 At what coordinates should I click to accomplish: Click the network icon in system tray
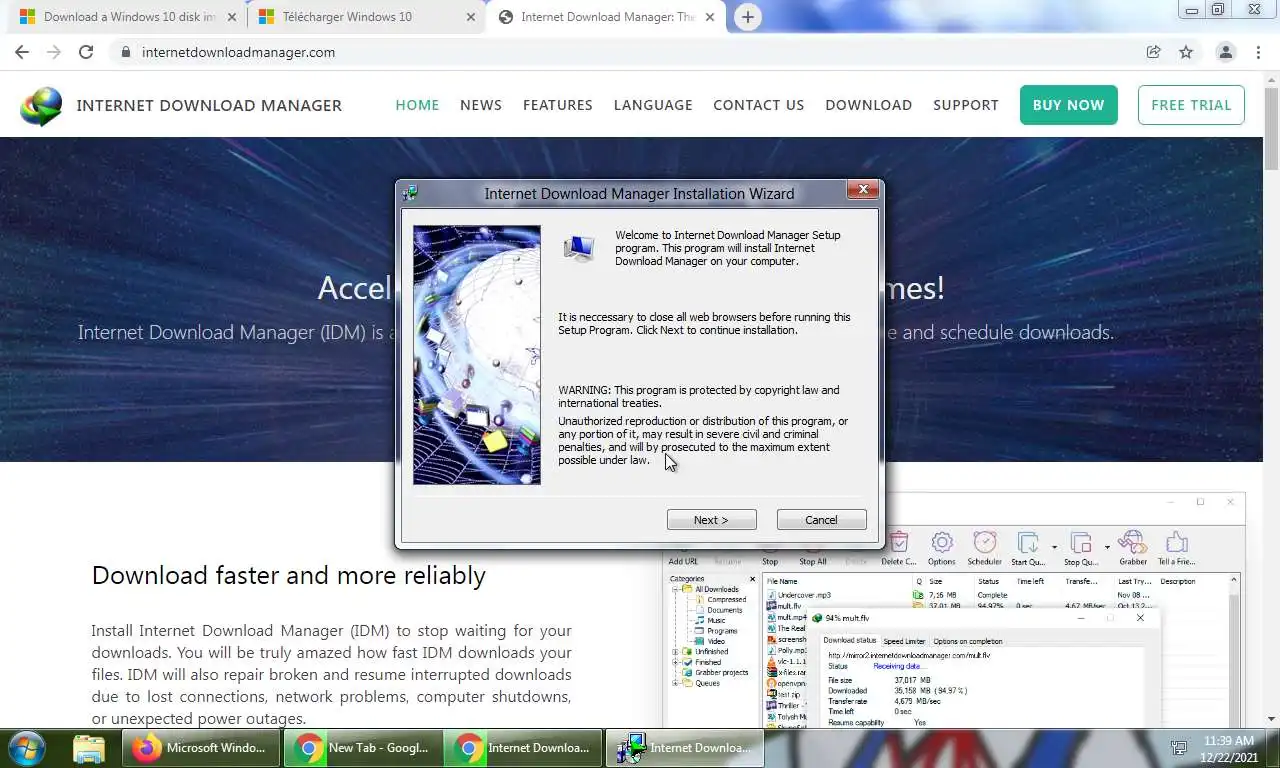coord(1179,748)
